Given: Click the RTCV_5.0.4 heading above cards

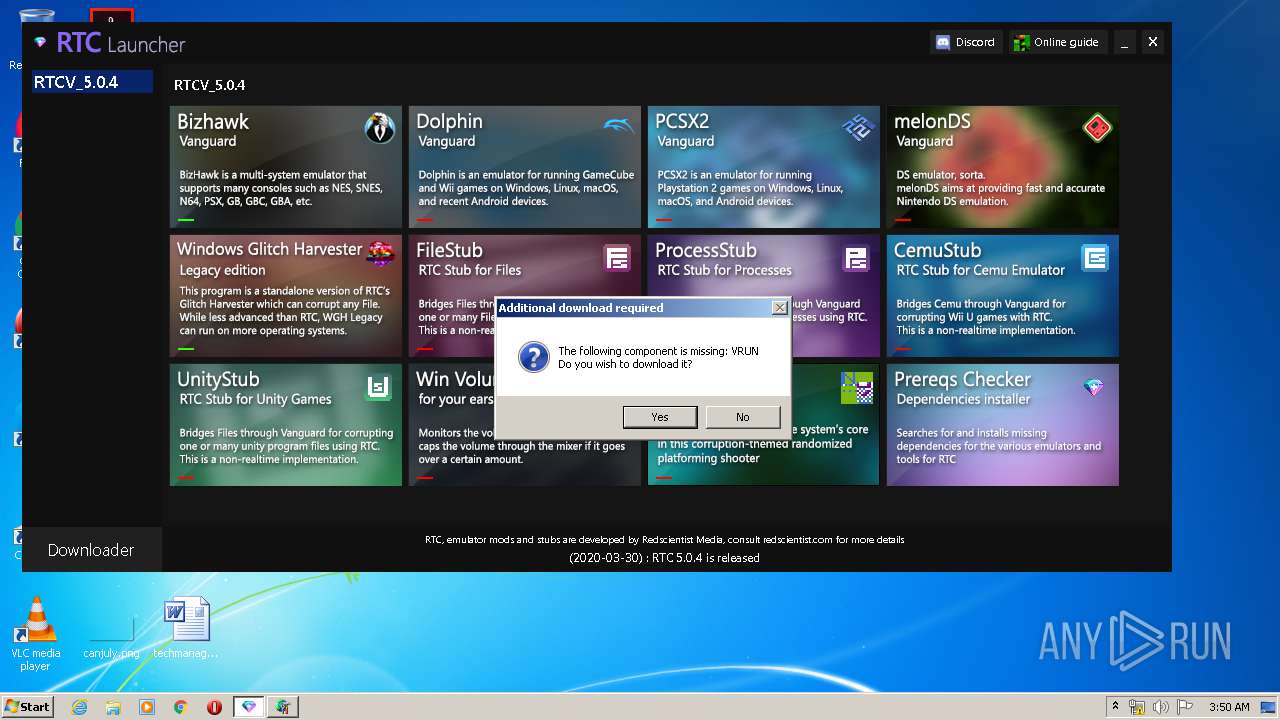Looking at the screenshot, I should click(x=209, y=85).
